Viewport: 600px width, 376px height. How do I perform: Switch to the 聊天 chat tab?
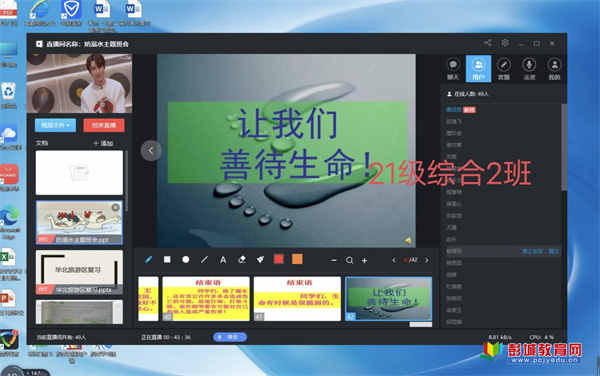(453, 69)
